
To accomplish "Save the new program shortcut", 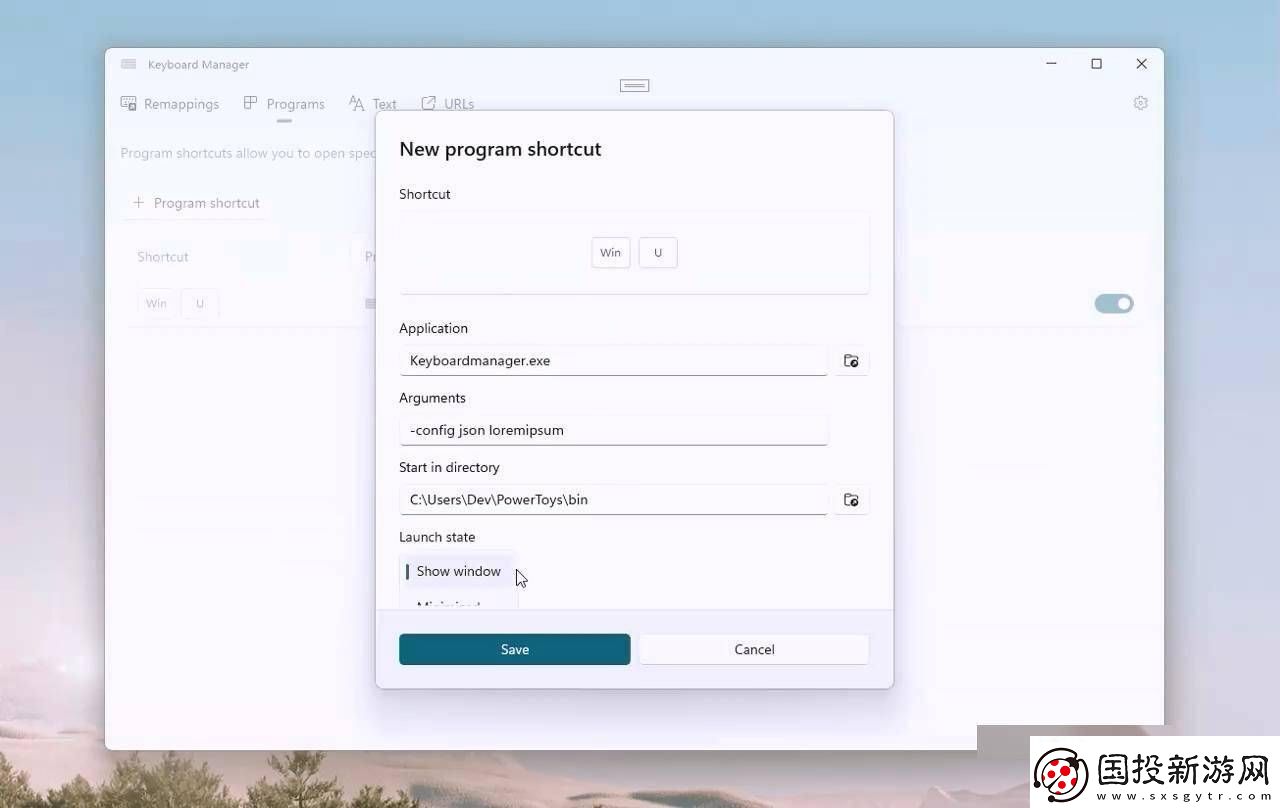I will pos(514,650).
